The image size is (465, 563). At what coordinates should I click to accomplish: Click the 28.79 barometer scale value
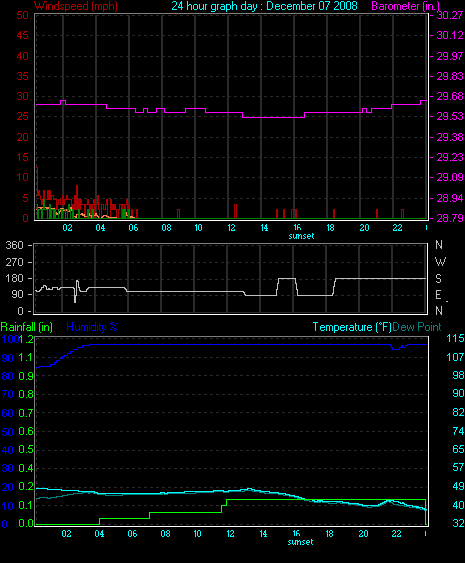[450, 218]
